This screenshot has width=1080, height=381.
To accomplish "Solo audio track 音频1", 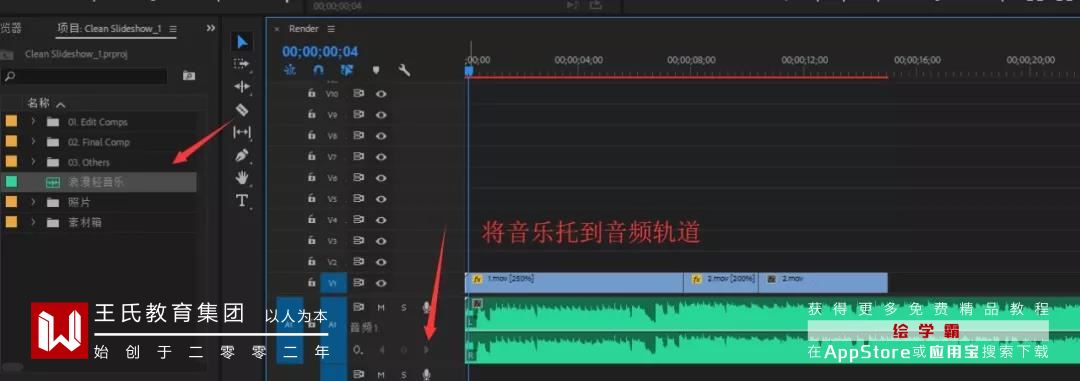I will pos(404,307).
